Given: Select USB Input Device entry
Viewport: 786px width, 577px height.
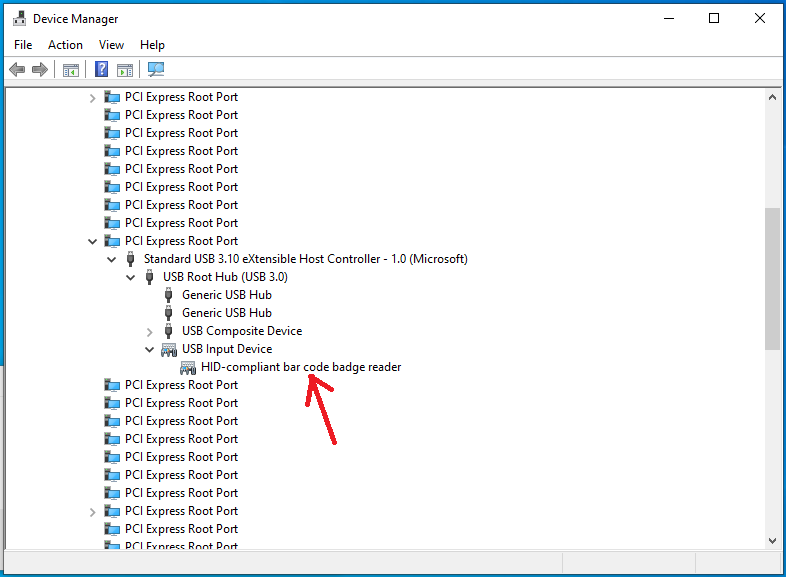Looking at the screenshot, I should (227, 349).
